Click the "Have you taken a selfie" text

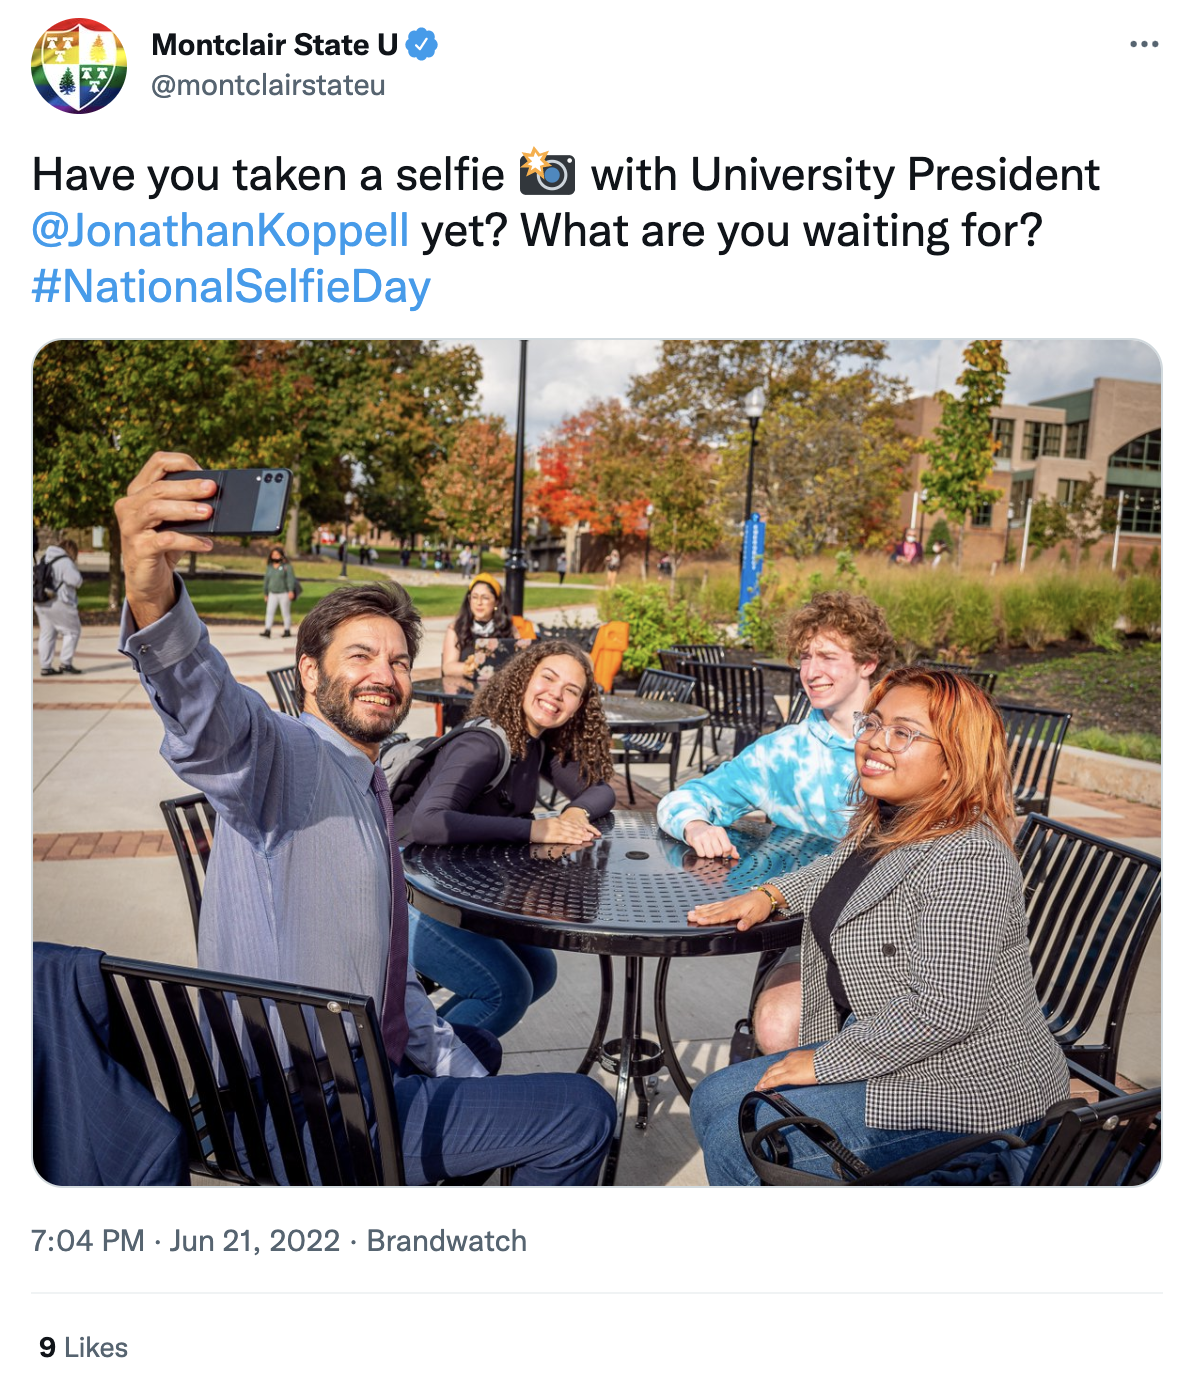tap(268, 175)
